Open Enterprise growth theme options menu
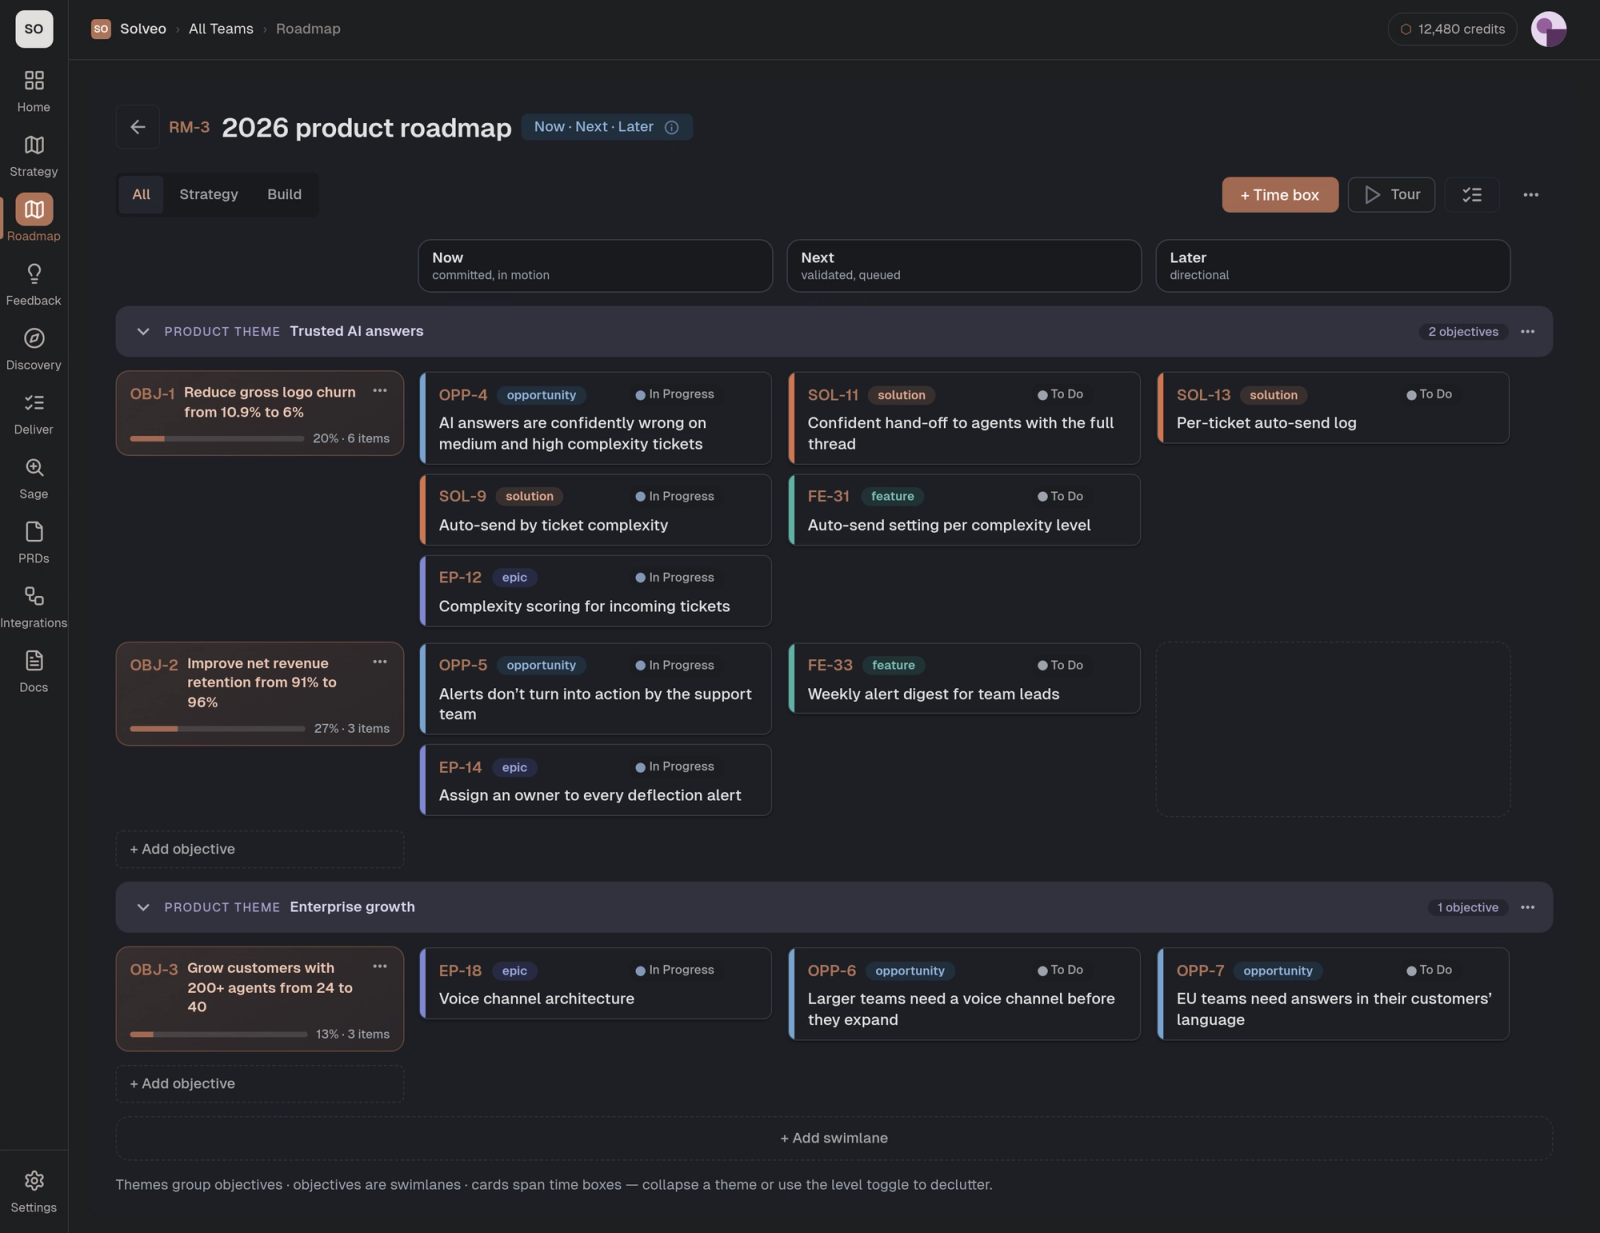 pyautogui.click(x=1528, y=907)
